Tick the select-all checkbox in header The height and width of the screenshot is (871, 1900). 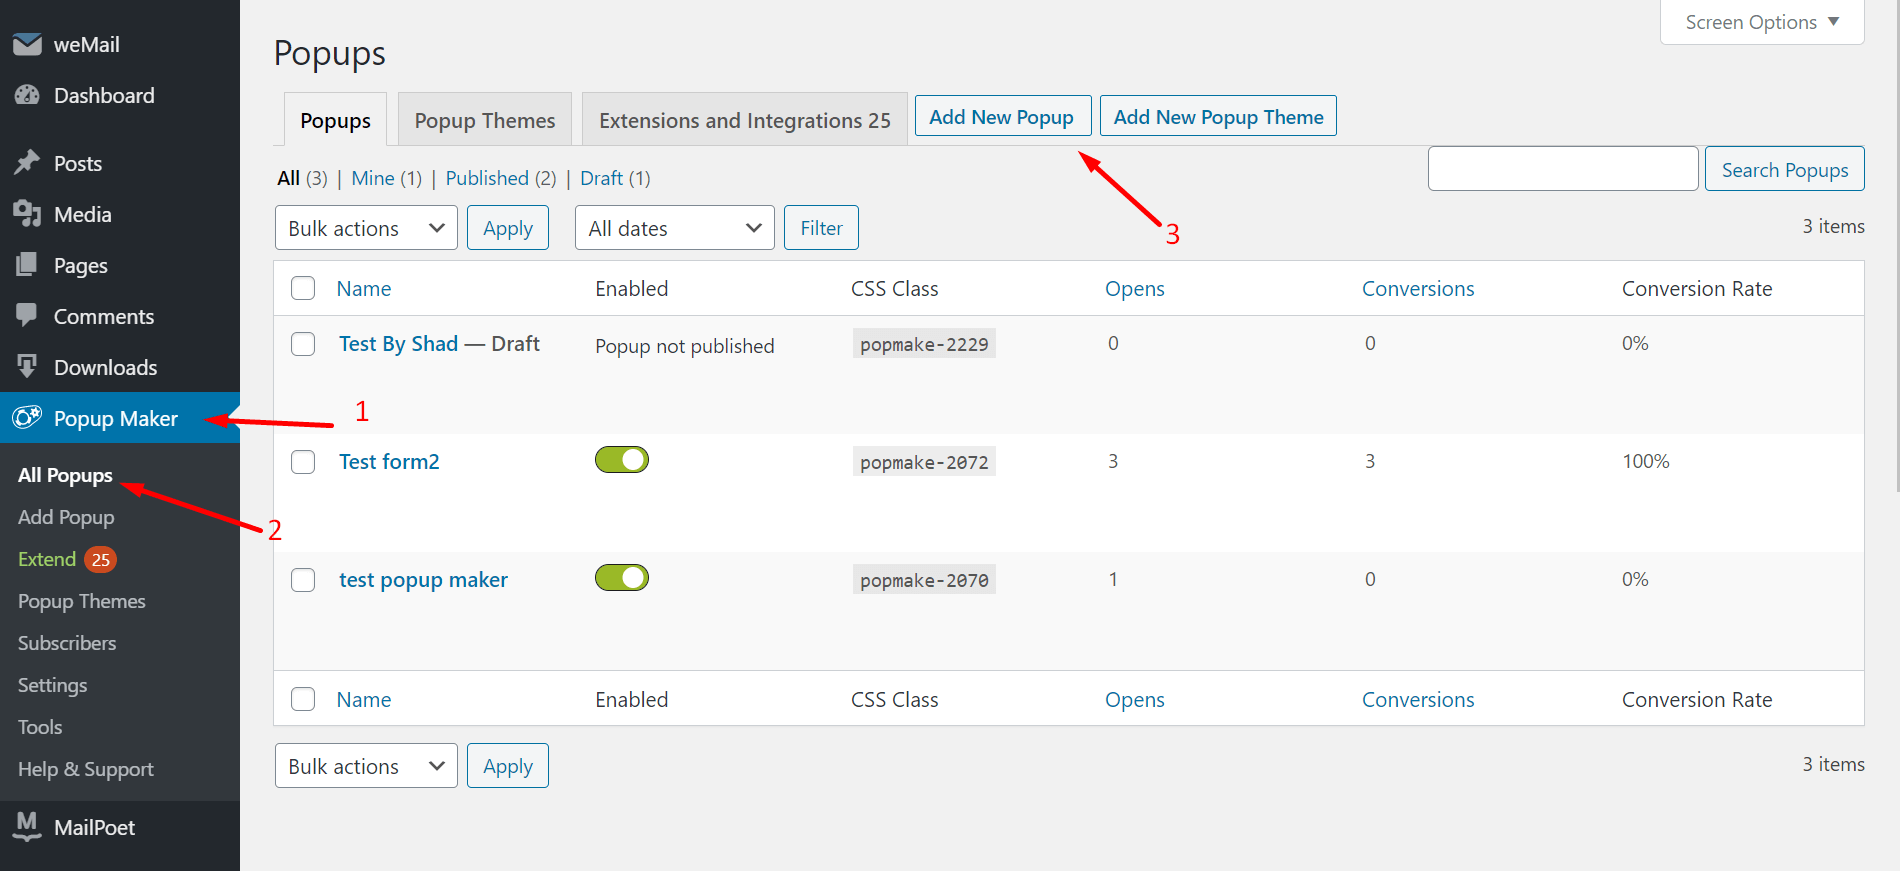[x=303, y=289]
